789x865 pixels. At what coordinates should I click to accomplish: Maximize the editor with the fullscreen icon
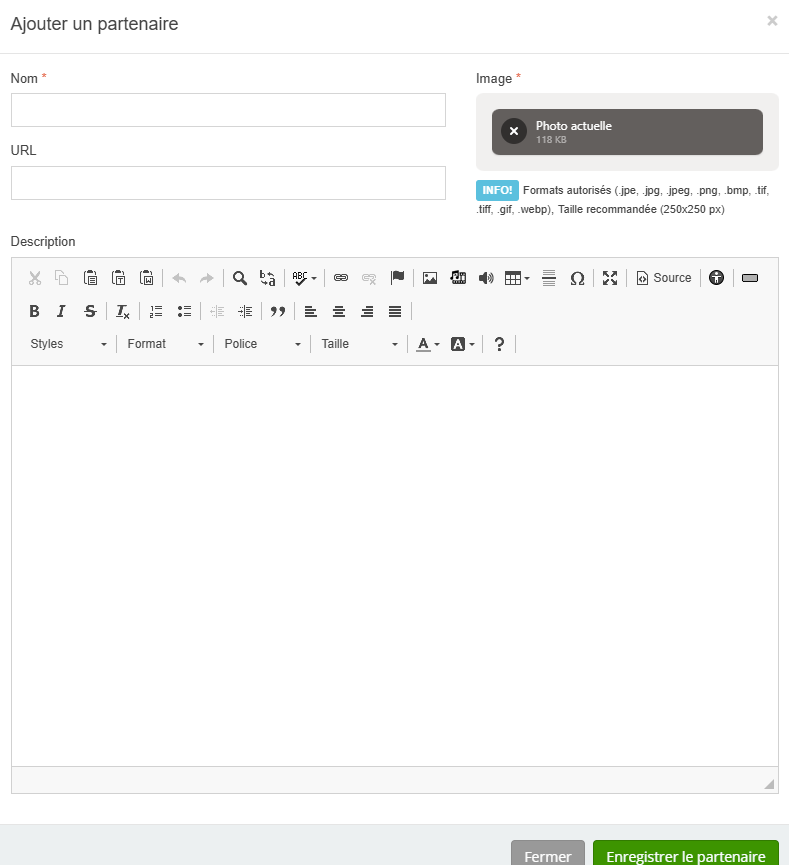pyautogui.click(x=610, y=278)
